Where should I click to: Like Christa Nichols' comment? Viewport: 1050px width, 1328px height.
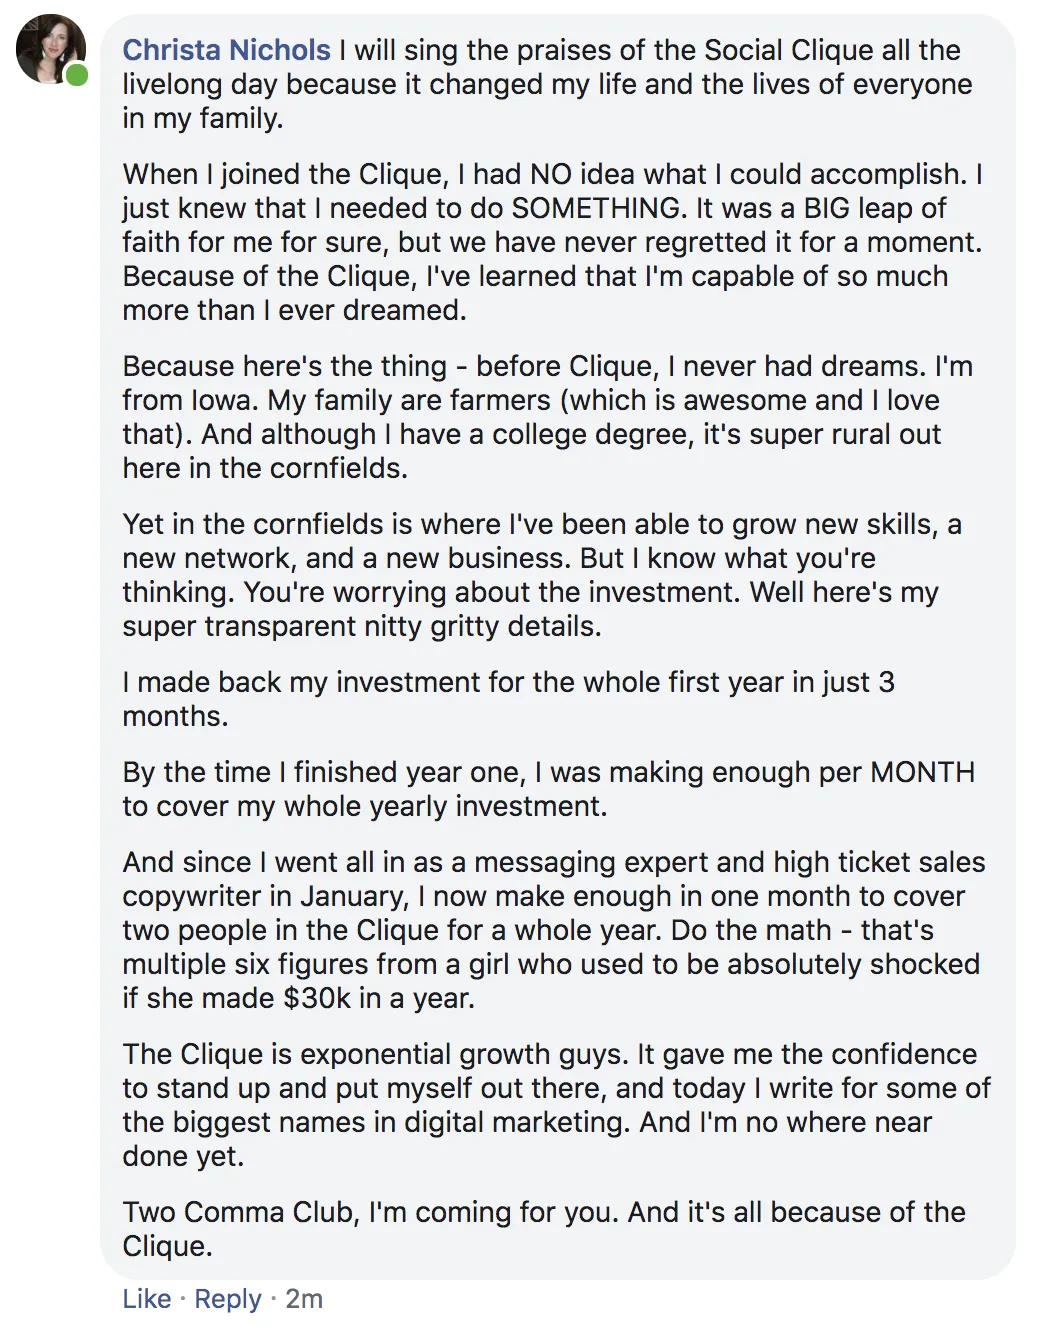(x=146, y=1299)
